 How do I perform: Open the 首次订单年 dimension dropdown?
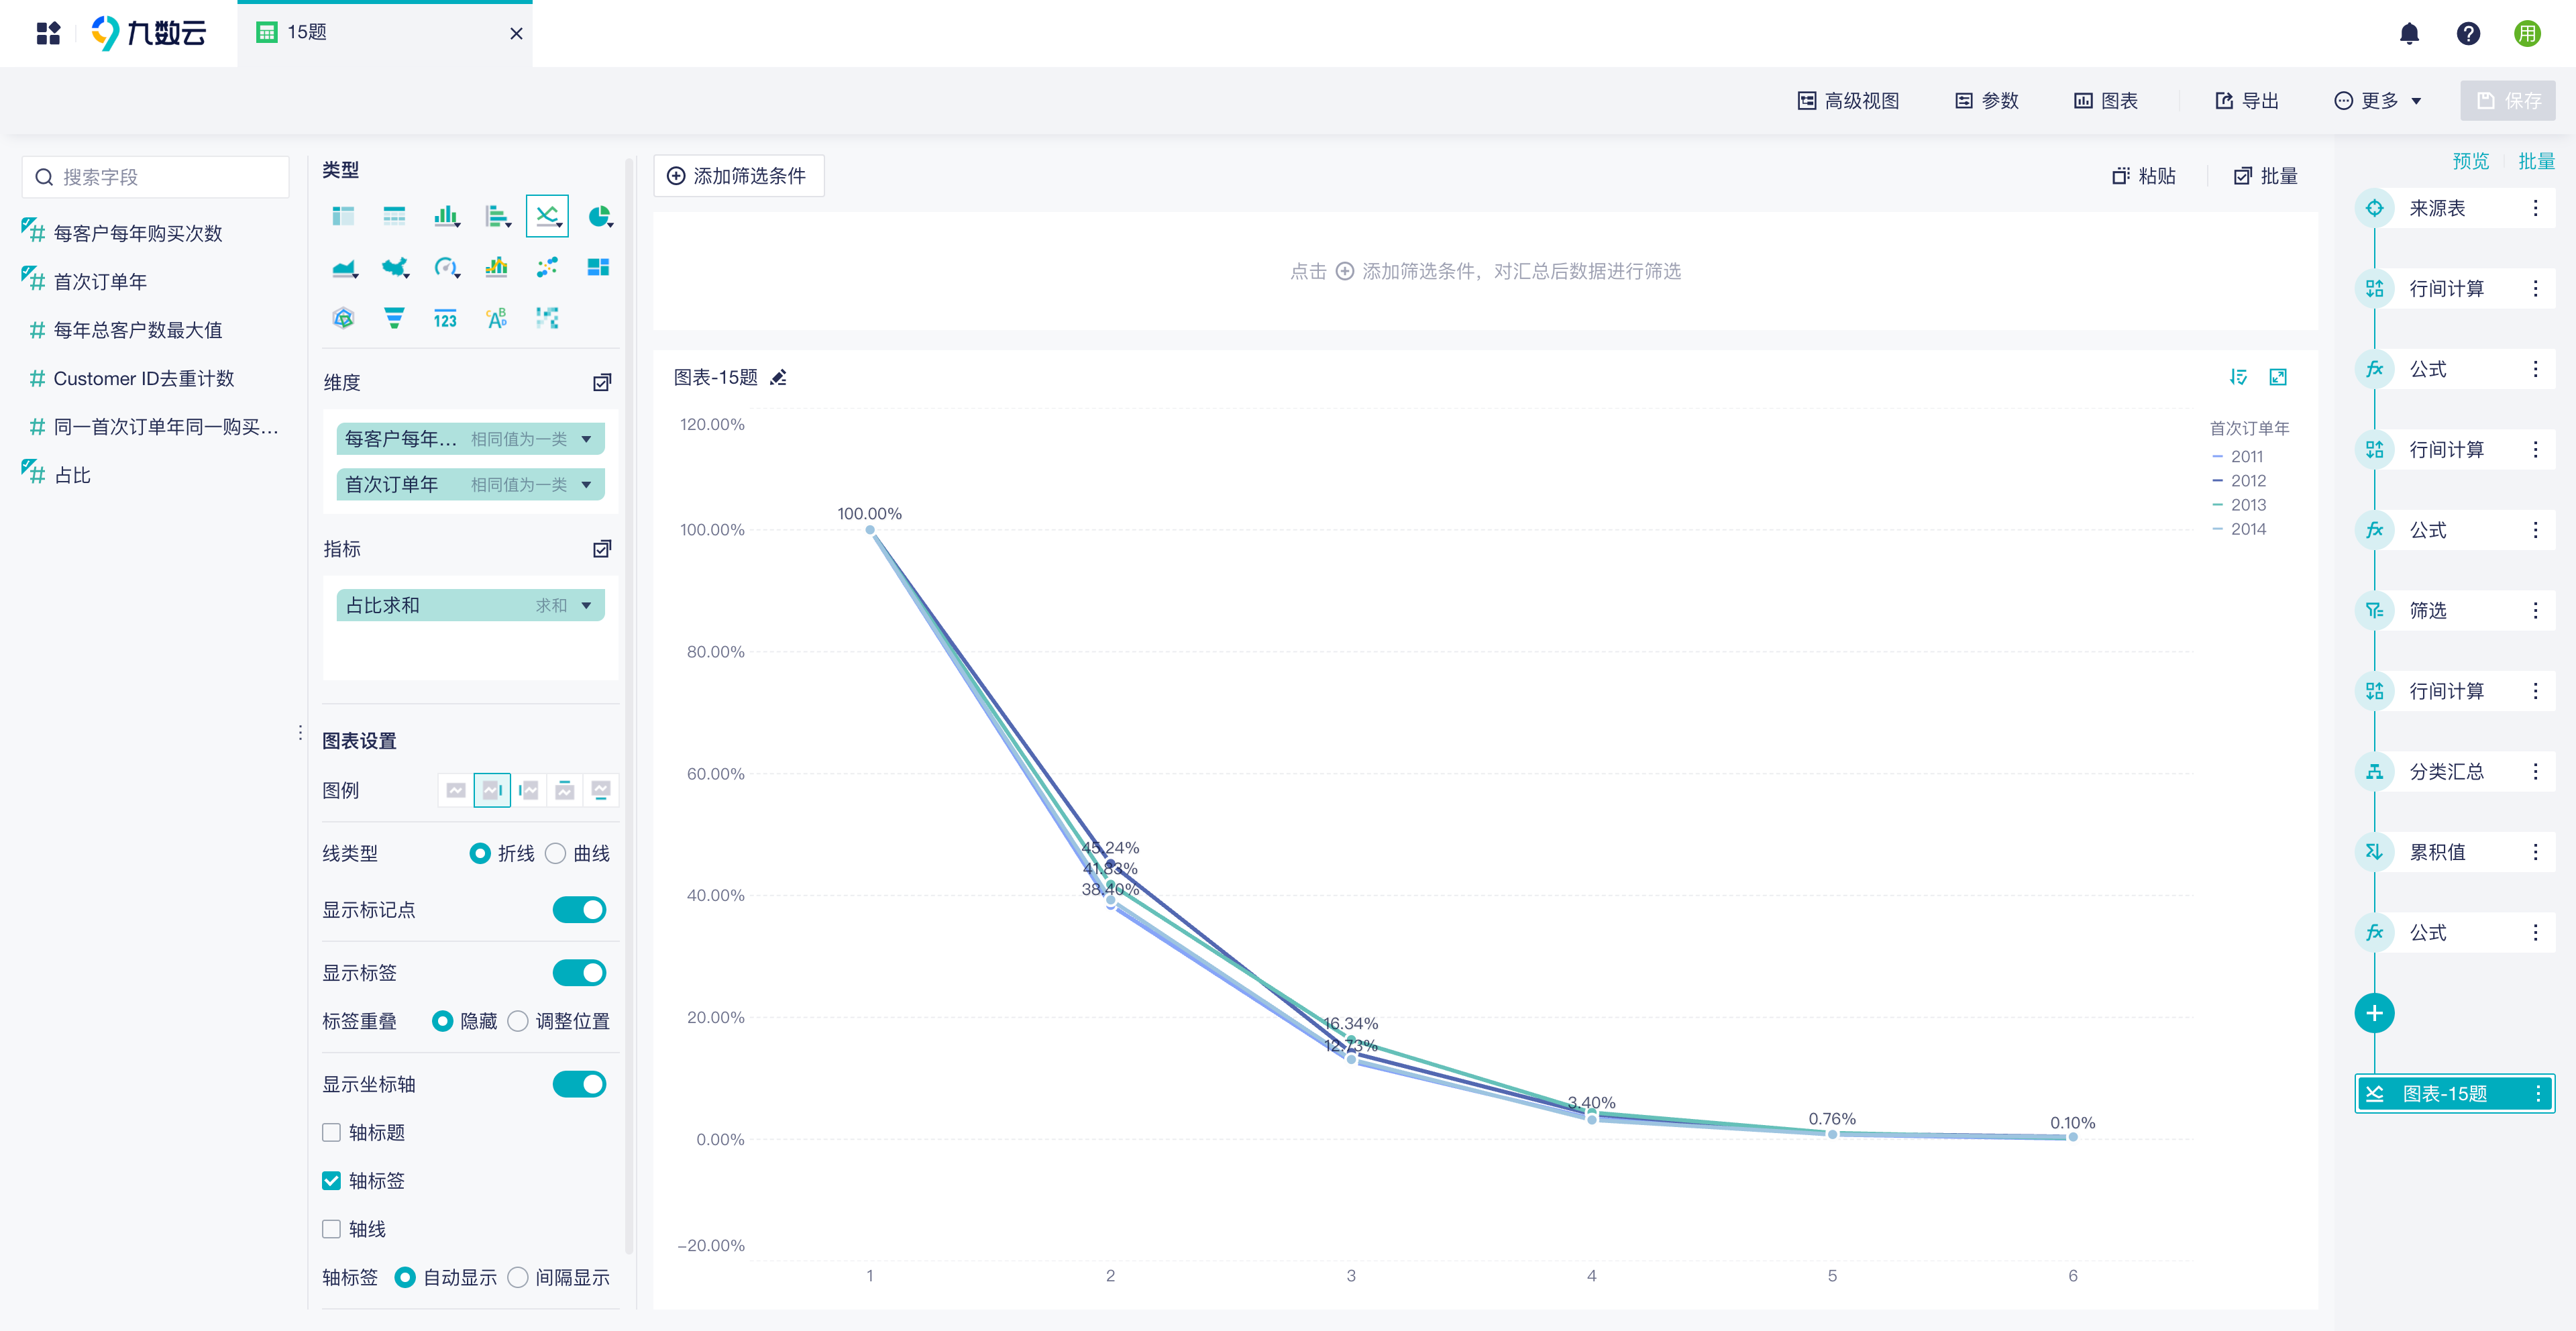(586, 484)
